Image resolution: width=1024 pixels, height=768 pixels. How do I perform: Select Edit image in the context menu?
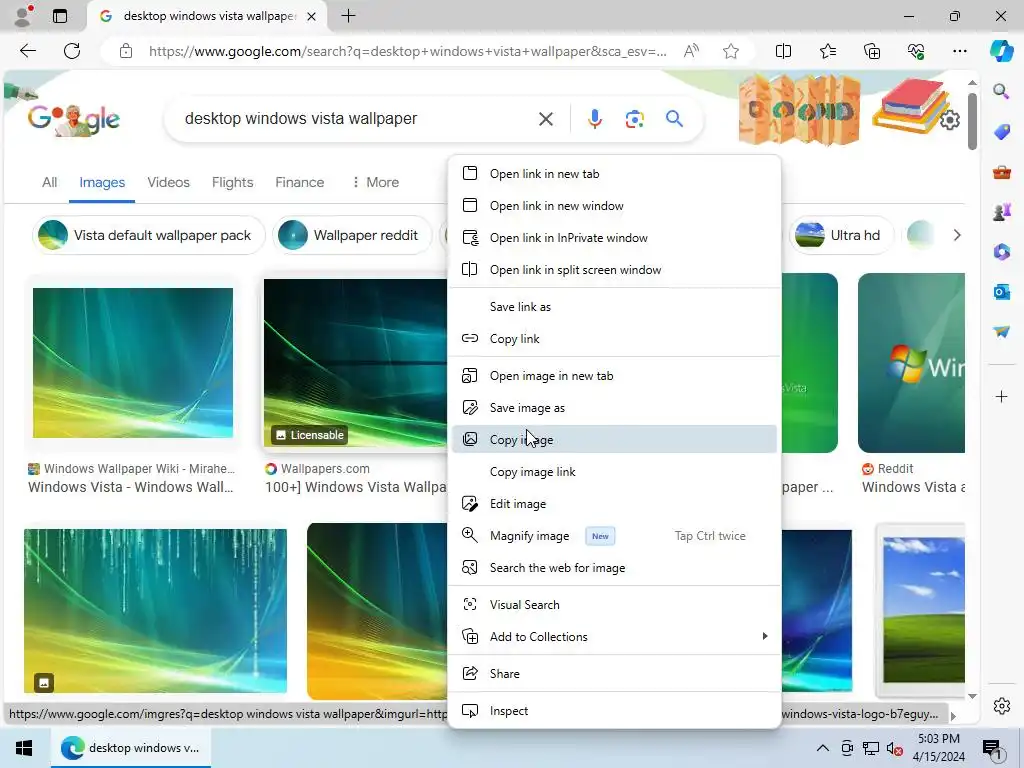tap(615, 504)
